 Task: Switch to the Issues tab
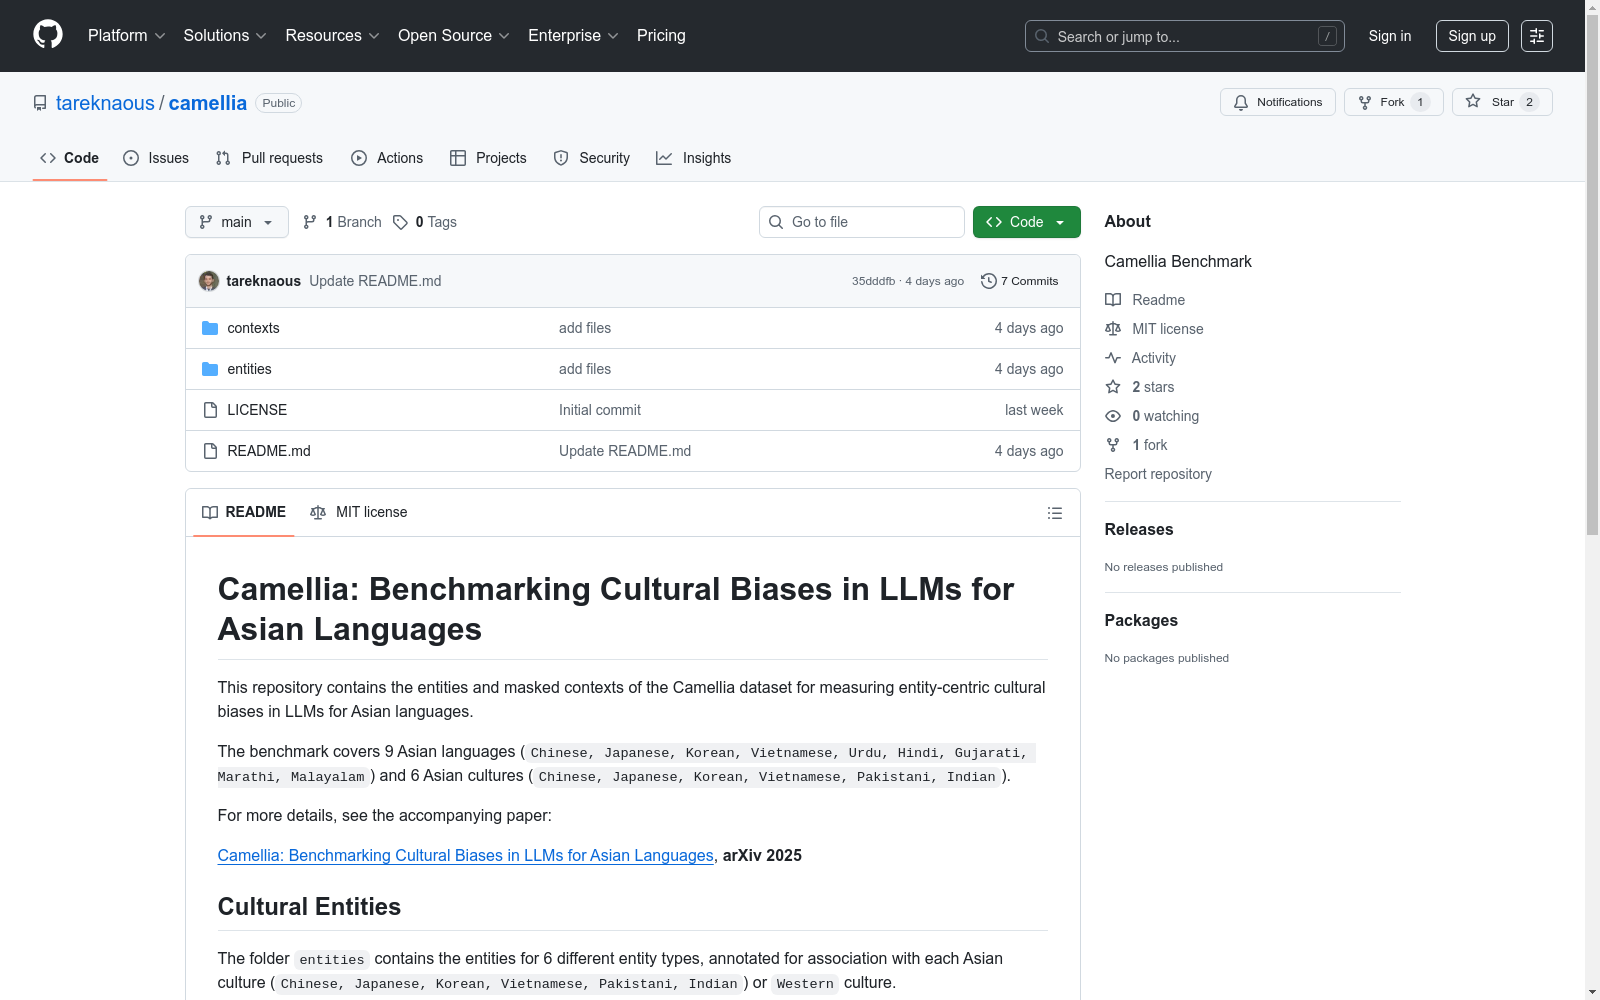coord(156,158)
